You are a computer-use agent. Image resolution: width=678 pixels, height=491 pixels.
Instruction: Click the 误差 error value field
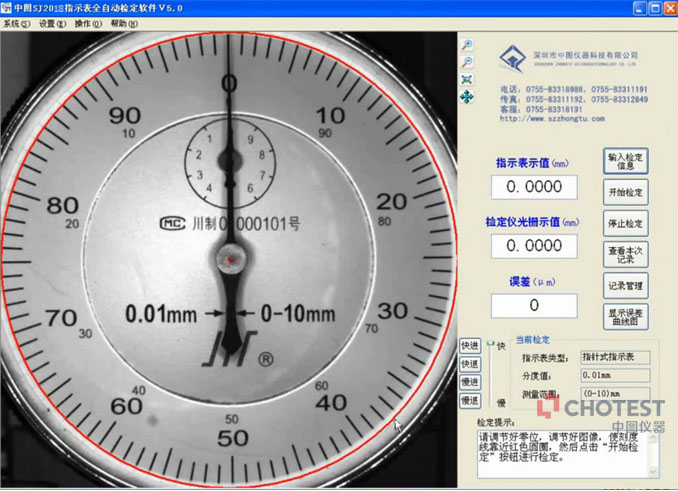click(533, 305)
